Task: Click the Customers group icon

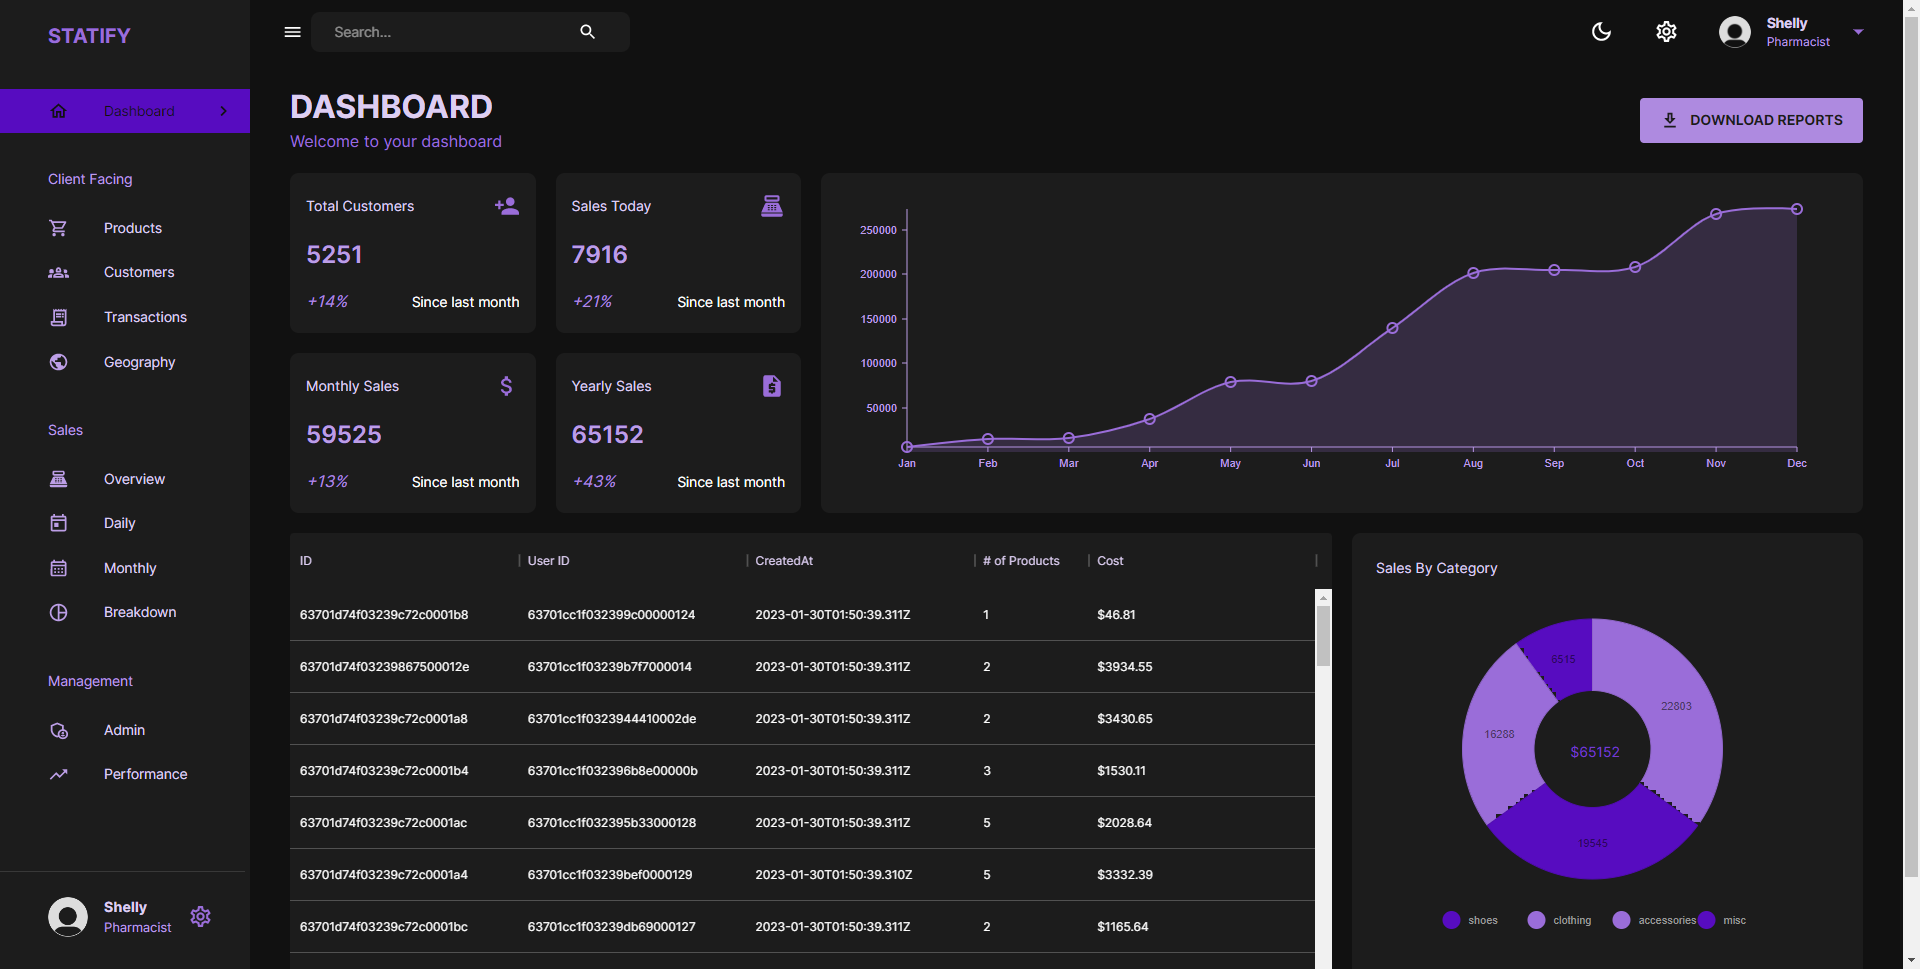Action: [x=59, y=272]
